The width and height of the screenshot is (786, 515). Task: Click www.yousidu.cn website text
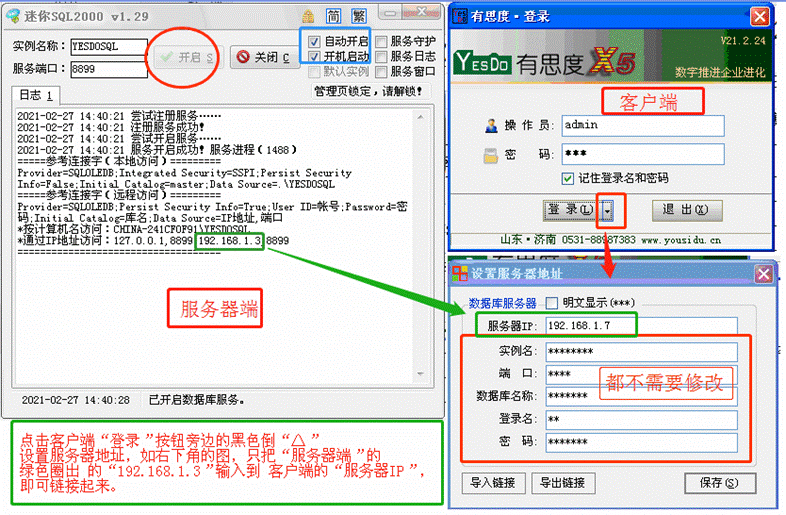pyautogui.click(x=681, y=240)
